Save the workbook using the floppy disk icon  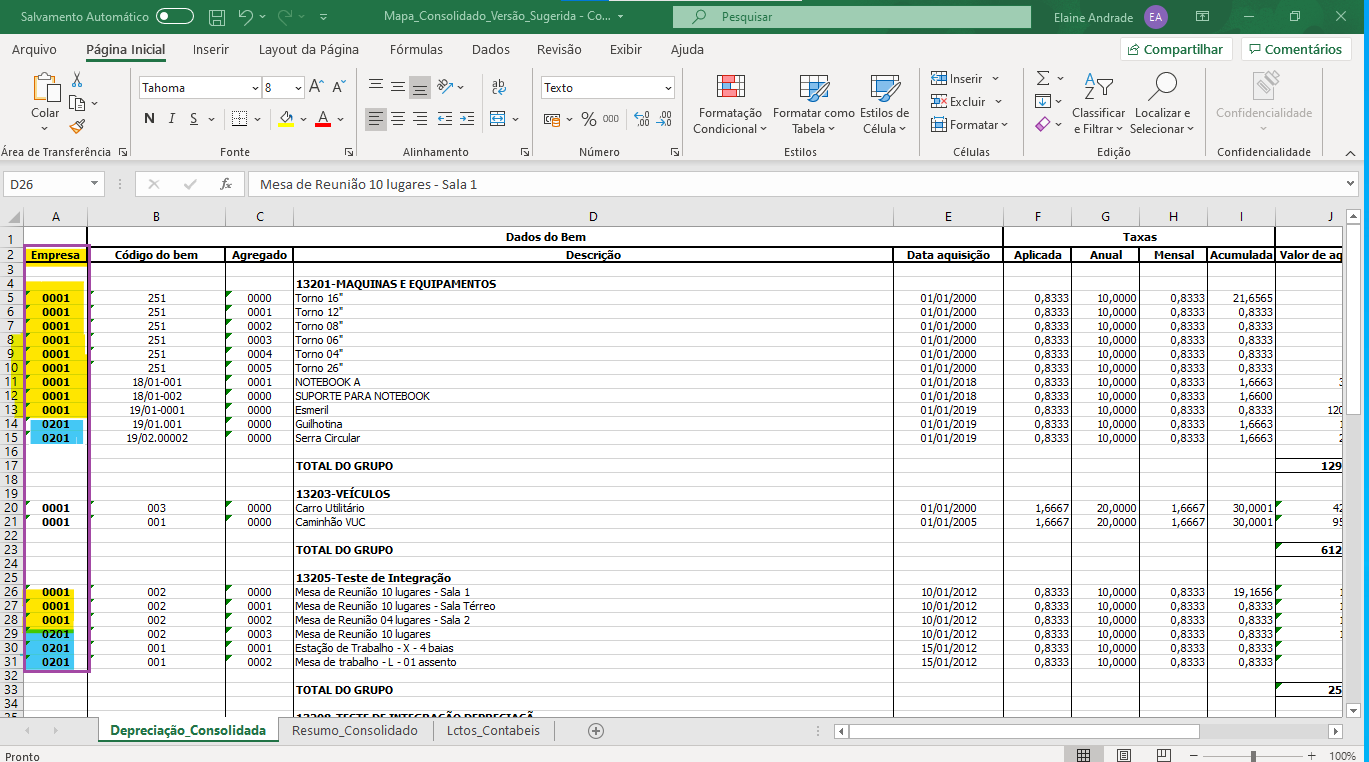pyautogui.click(x=217, y=17)
